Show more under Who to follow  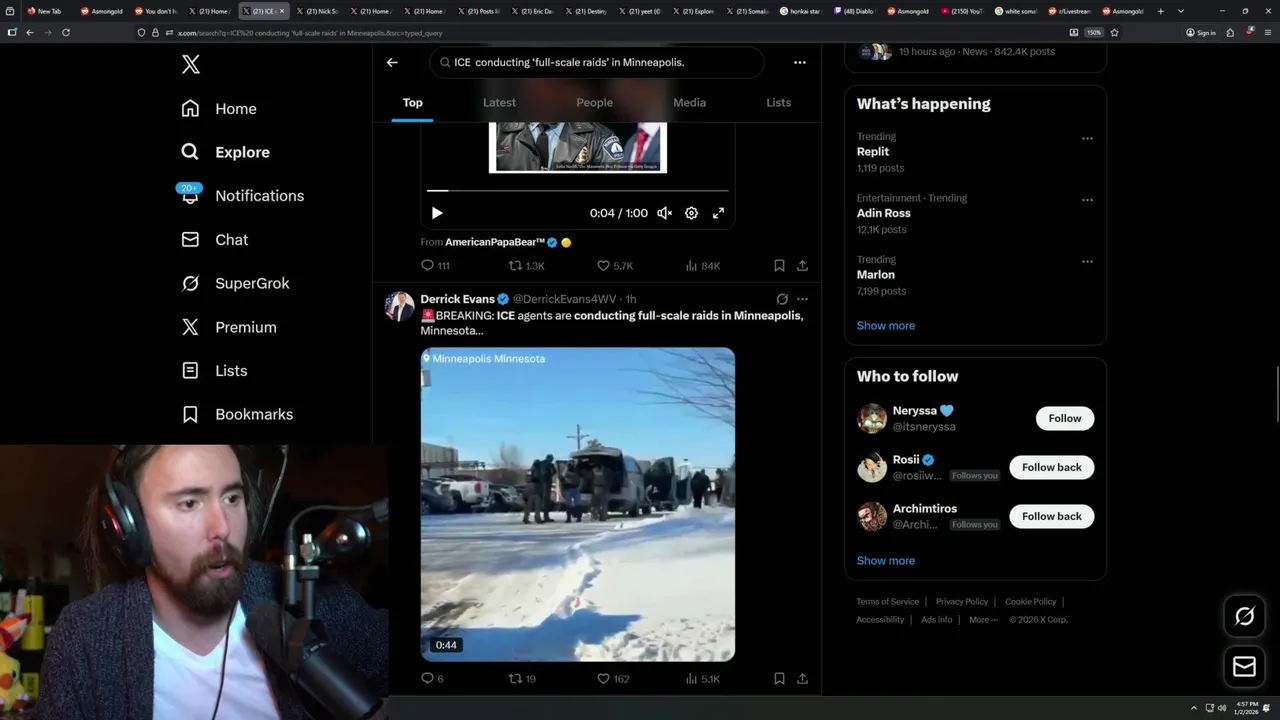coord(885,561)
